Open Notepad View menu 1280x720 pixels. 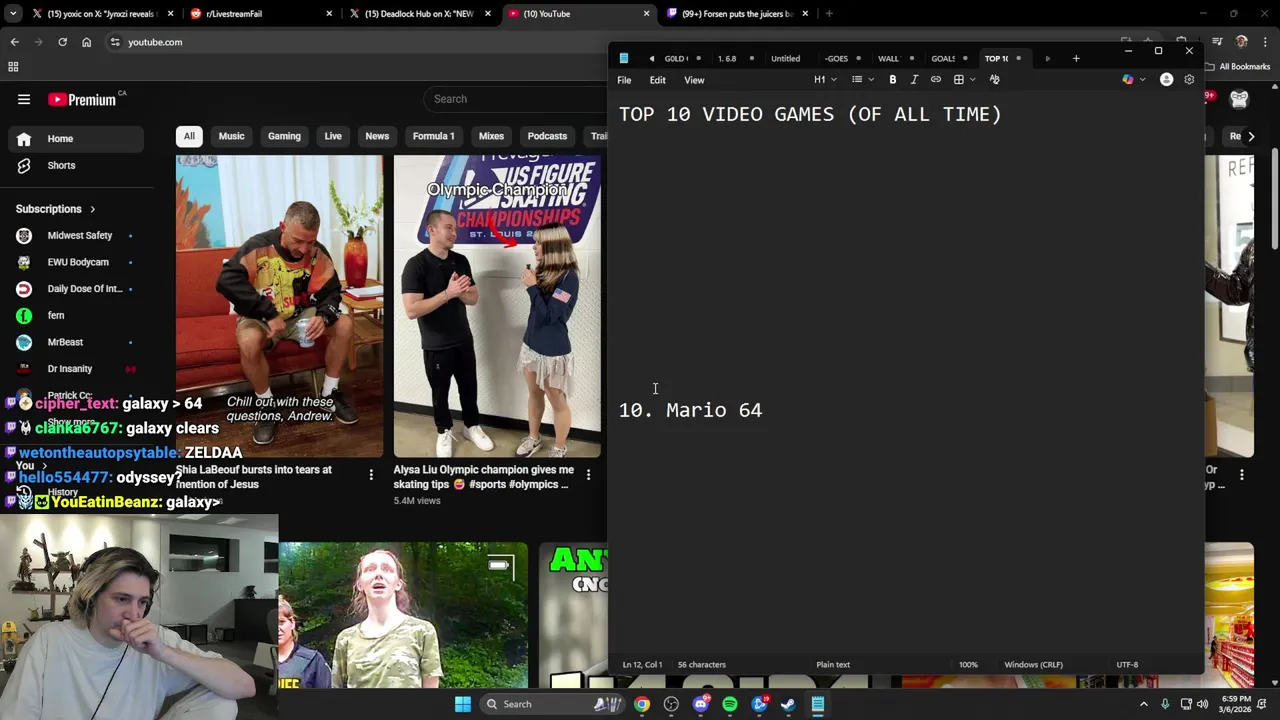tap(694, 80)
